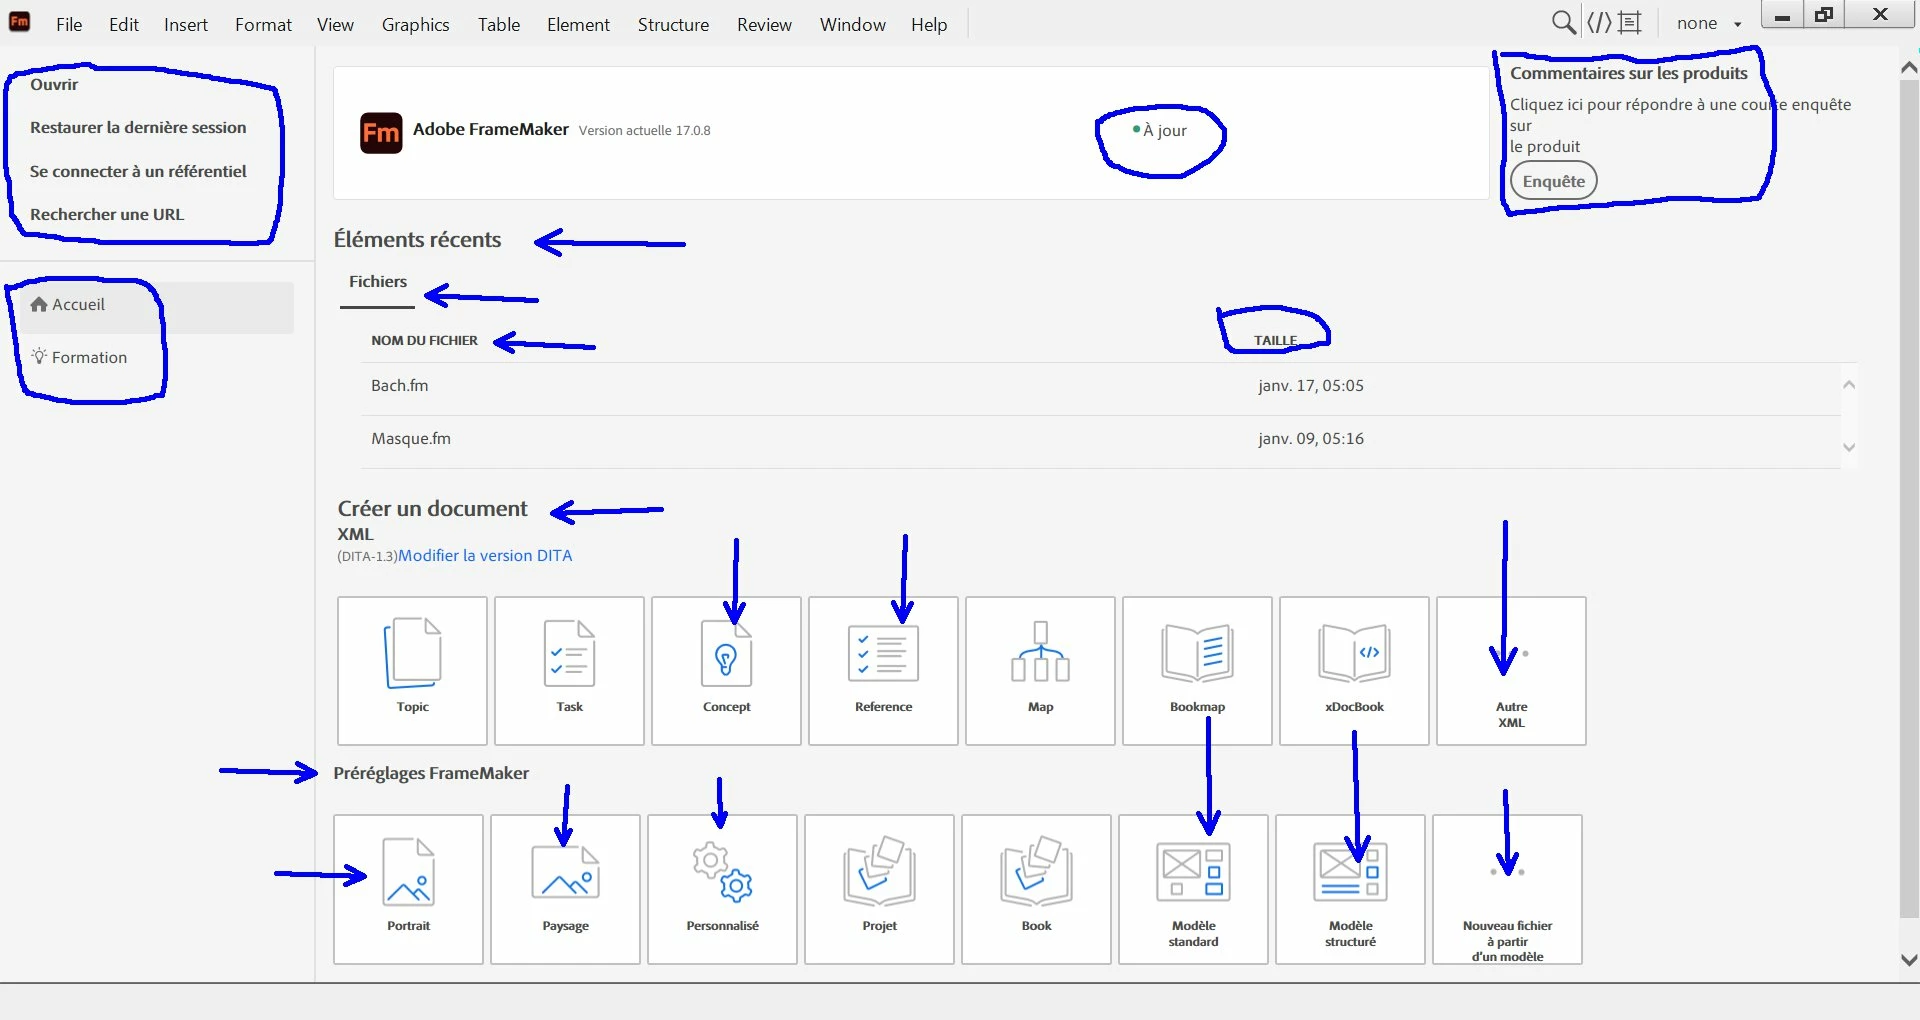Create a new Topic XML document
Viewport: 1920px width, 1020px height.
coord(412,670)
